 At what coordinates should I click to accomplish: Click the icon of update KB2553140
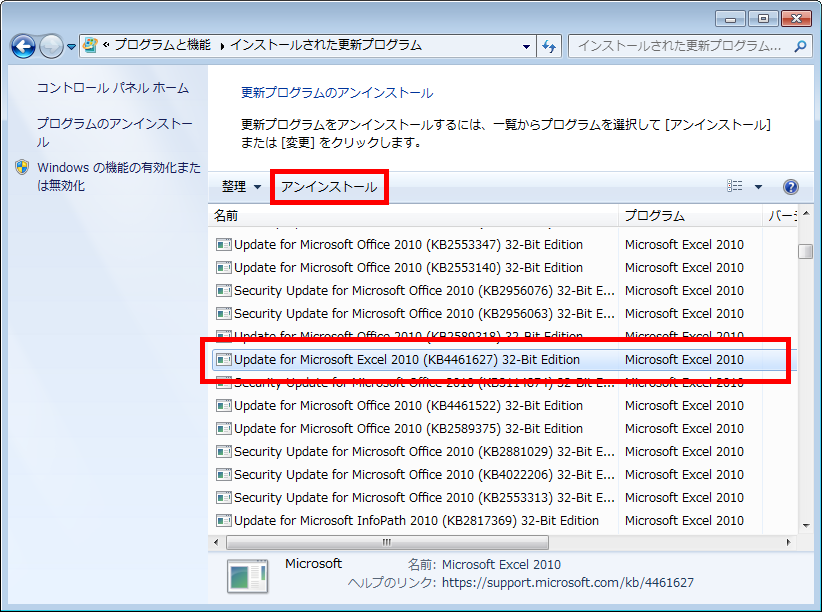click(224, 267)
